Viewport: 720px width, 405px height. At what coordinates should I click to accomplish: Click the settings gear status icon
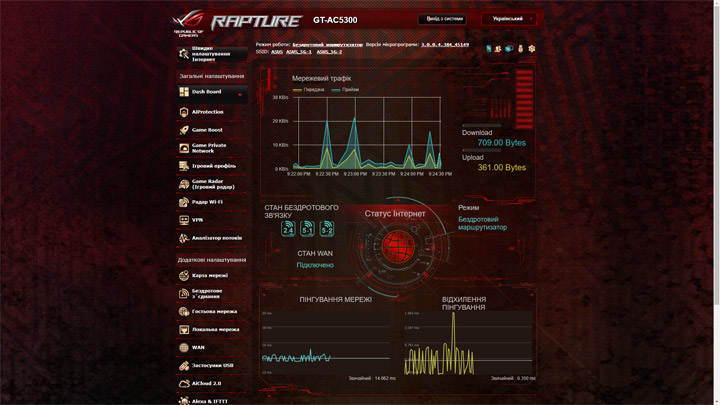coord(531,48)
